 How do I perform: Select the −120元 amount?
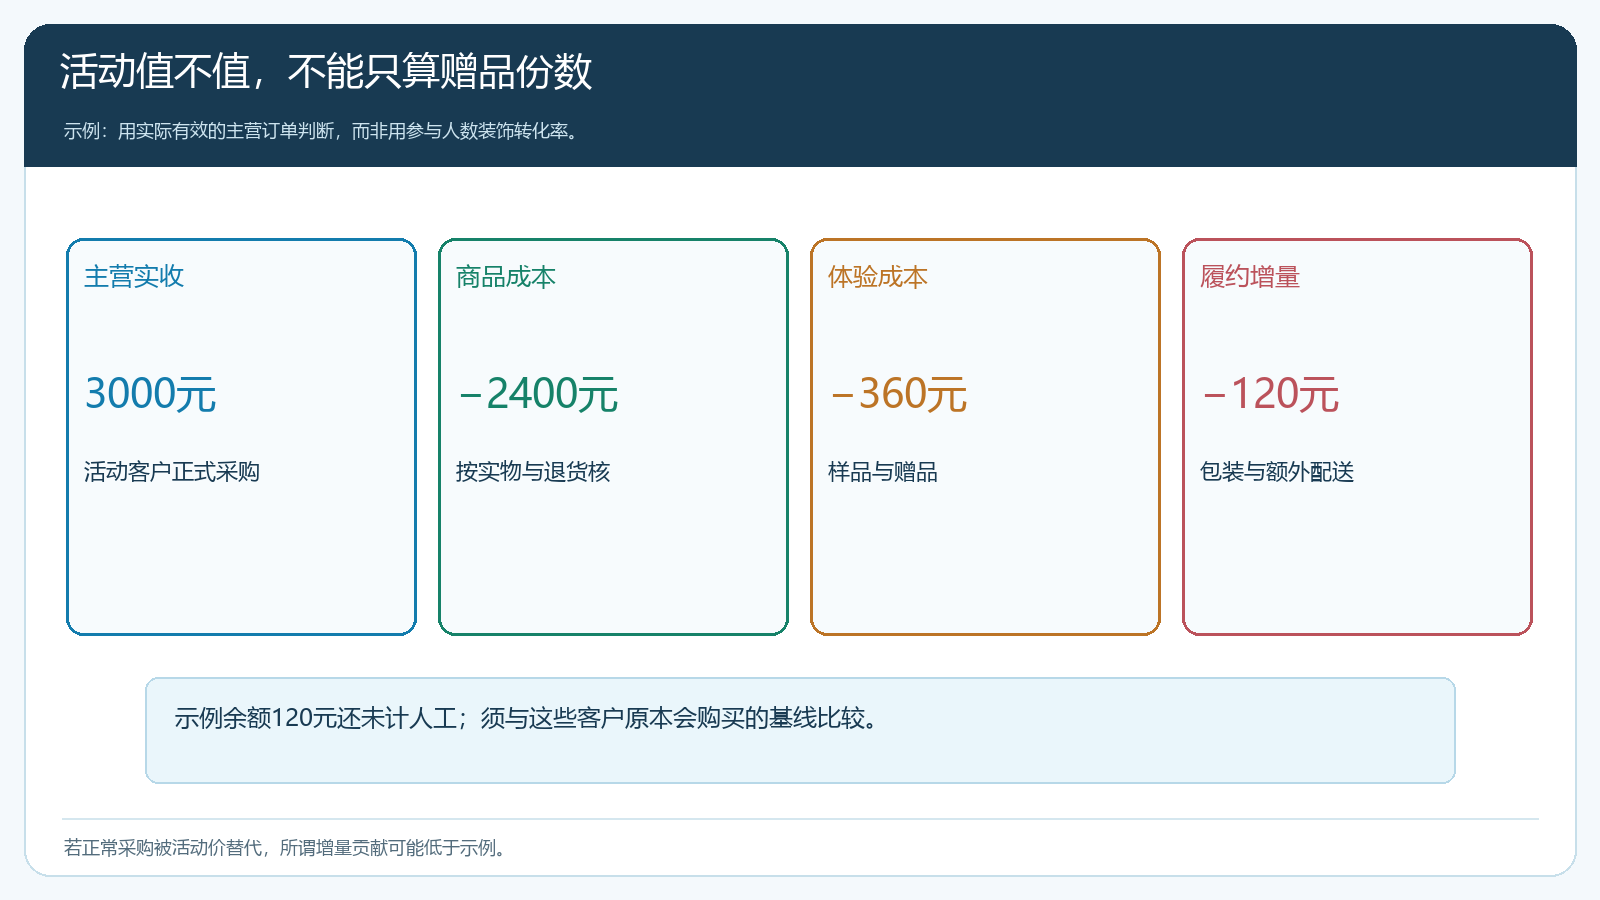tap(1270, 394)
